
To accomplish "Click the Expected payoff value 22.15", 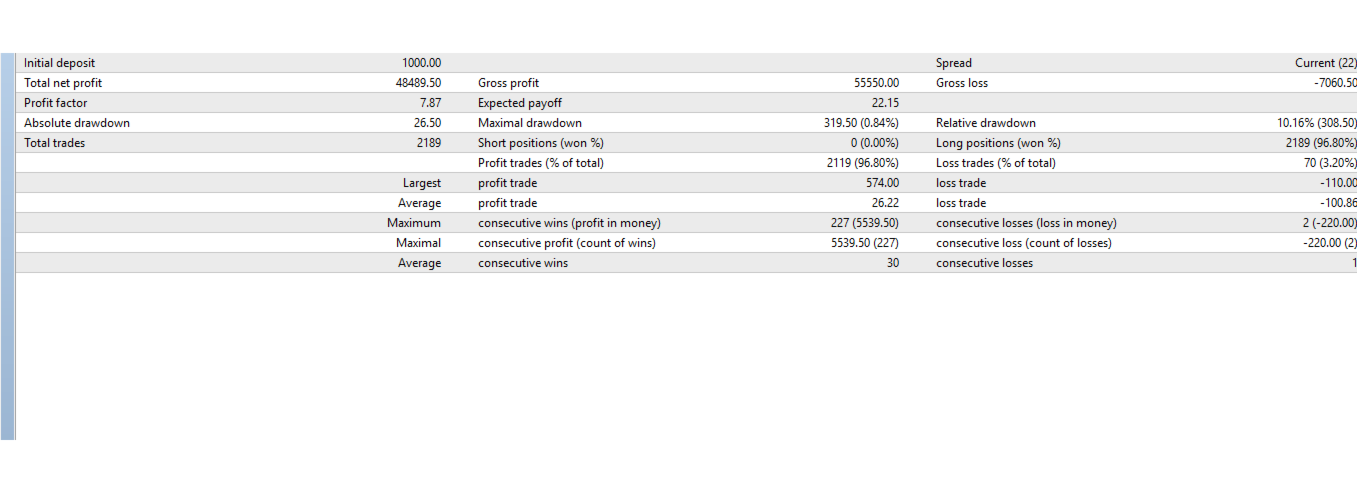I will click(x=885, y=103).
